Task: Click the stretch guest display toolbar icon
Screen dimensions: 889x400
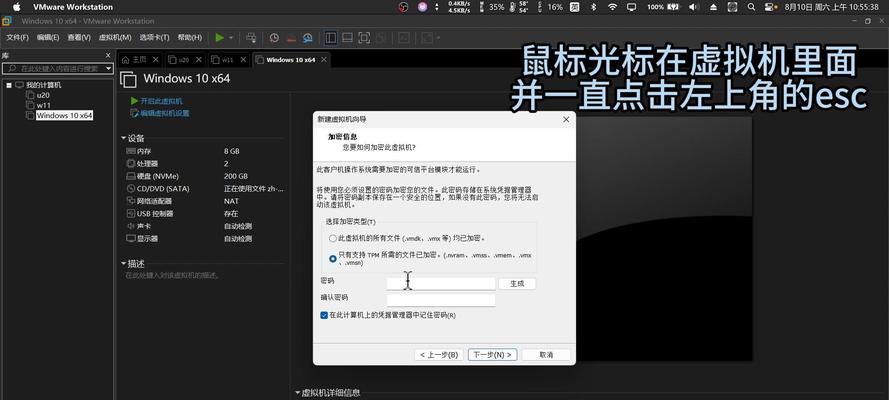Action: click(x=427, y=37)
